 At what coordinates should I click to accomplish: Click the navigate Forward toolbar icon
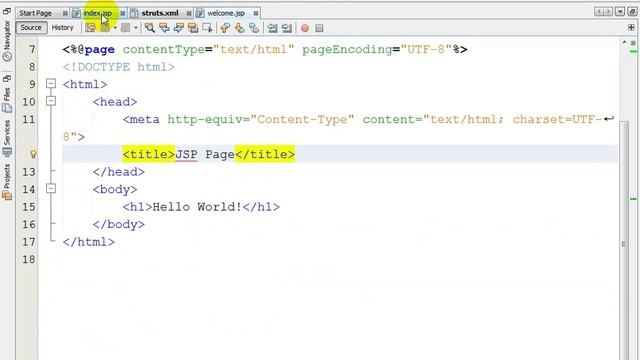click(125, 28)
